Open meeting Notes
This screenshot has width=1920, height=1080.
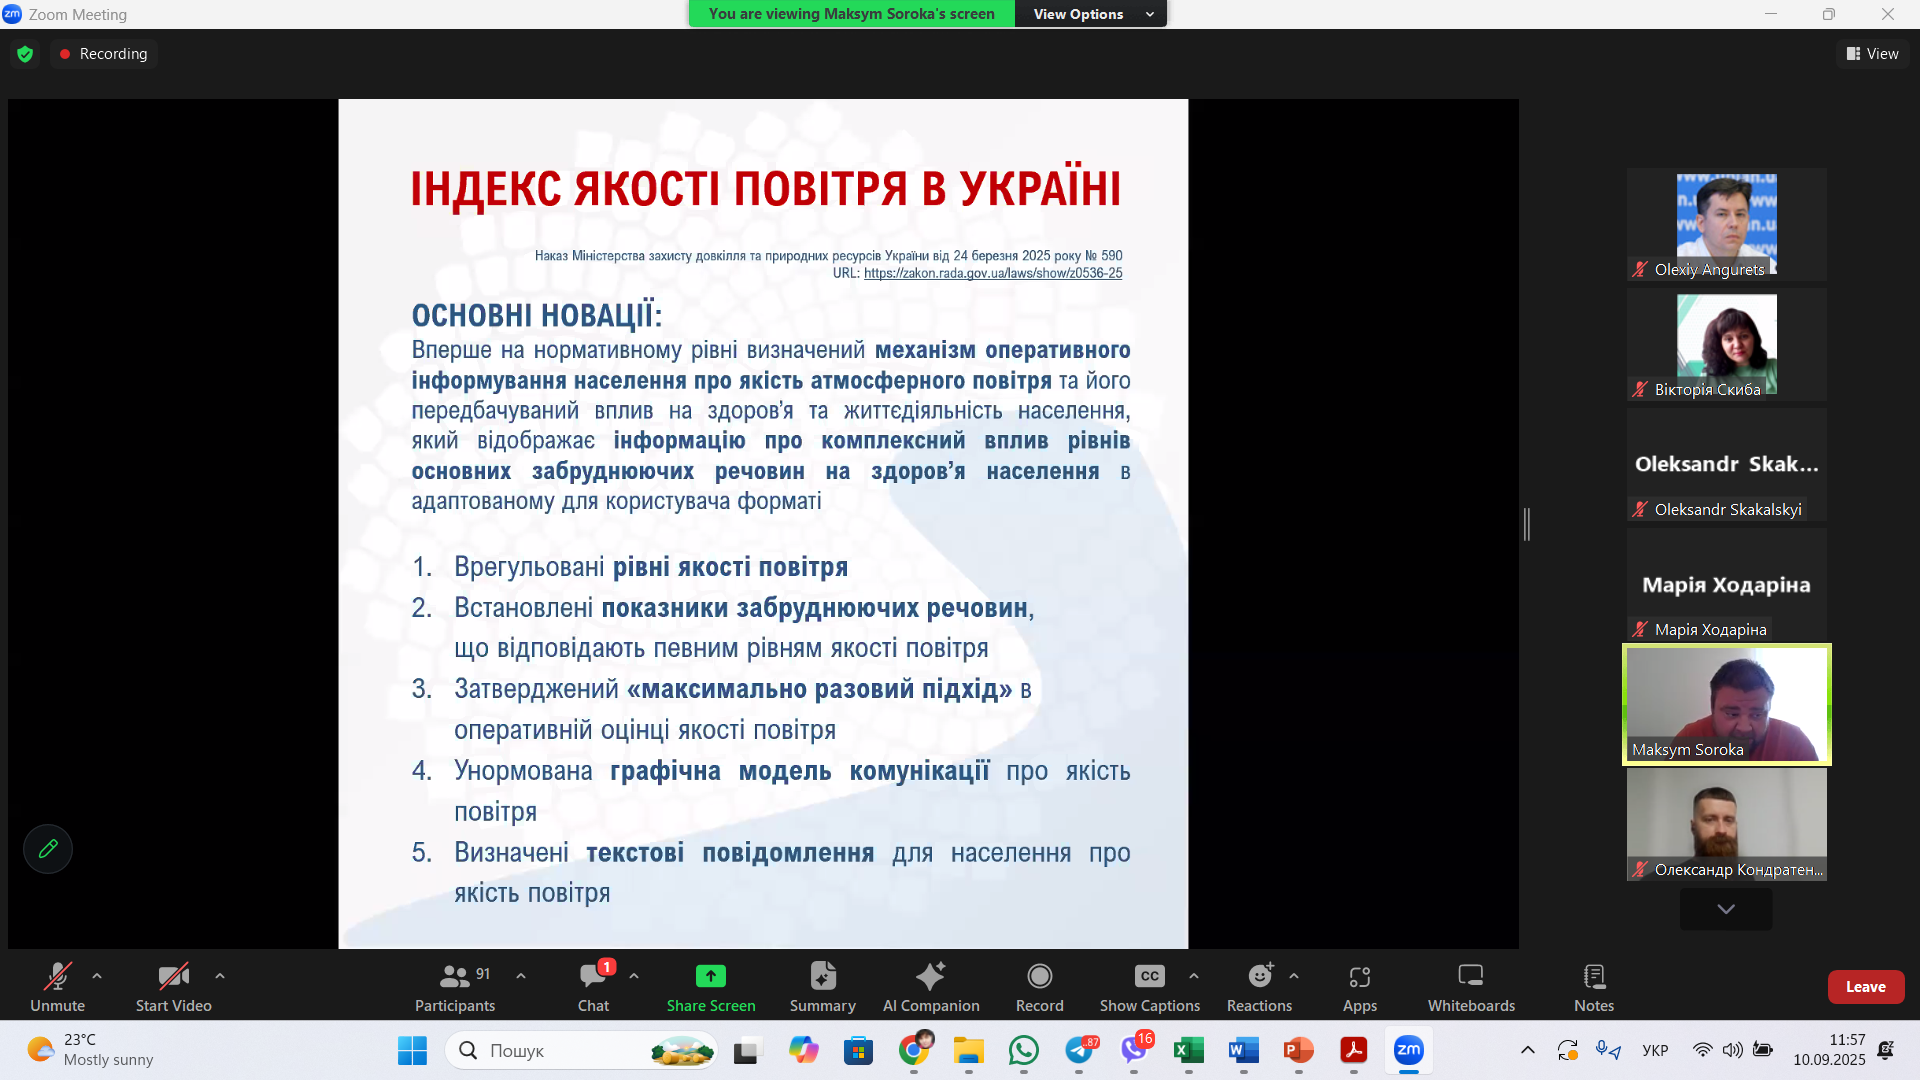pyautogui.click(x=1593, y=986)
